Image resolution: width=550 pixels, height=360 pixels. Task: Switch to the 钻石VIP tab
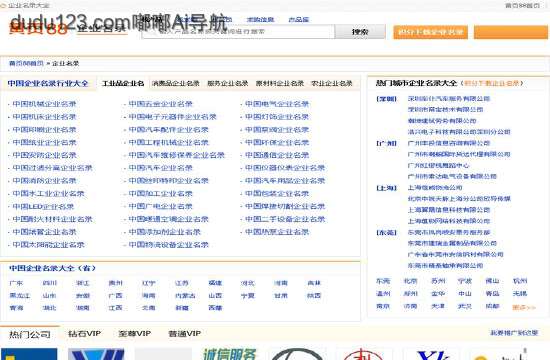point(85,333)
